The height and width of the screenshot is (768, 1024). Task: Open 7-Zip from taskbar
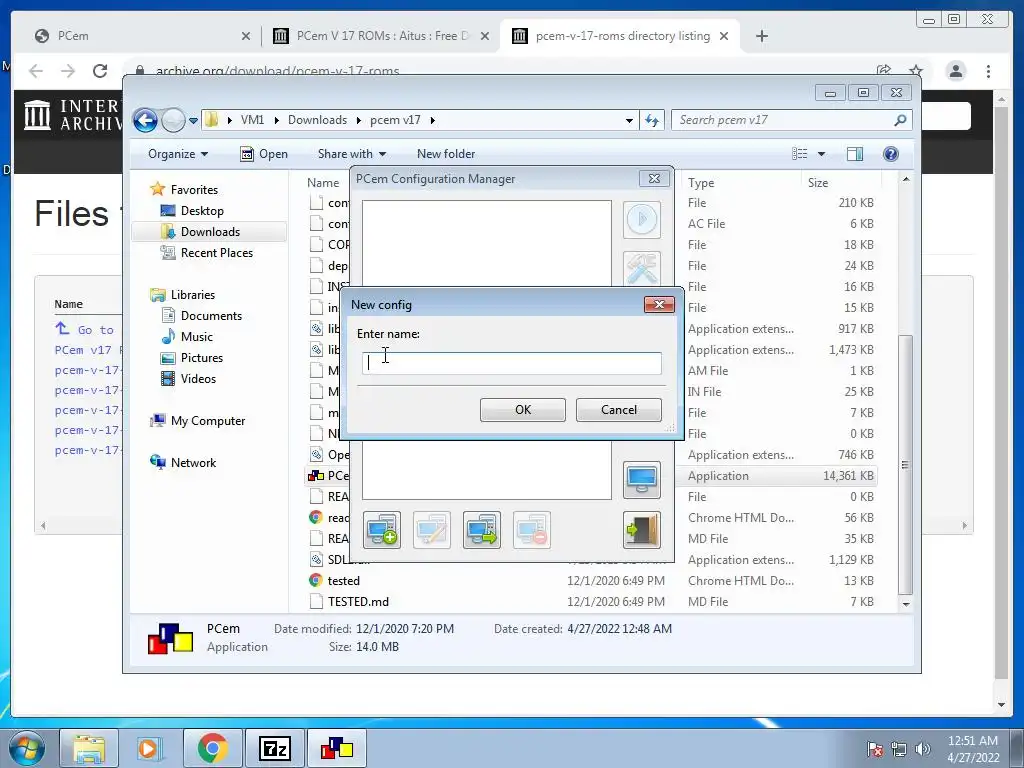(274, 748)
